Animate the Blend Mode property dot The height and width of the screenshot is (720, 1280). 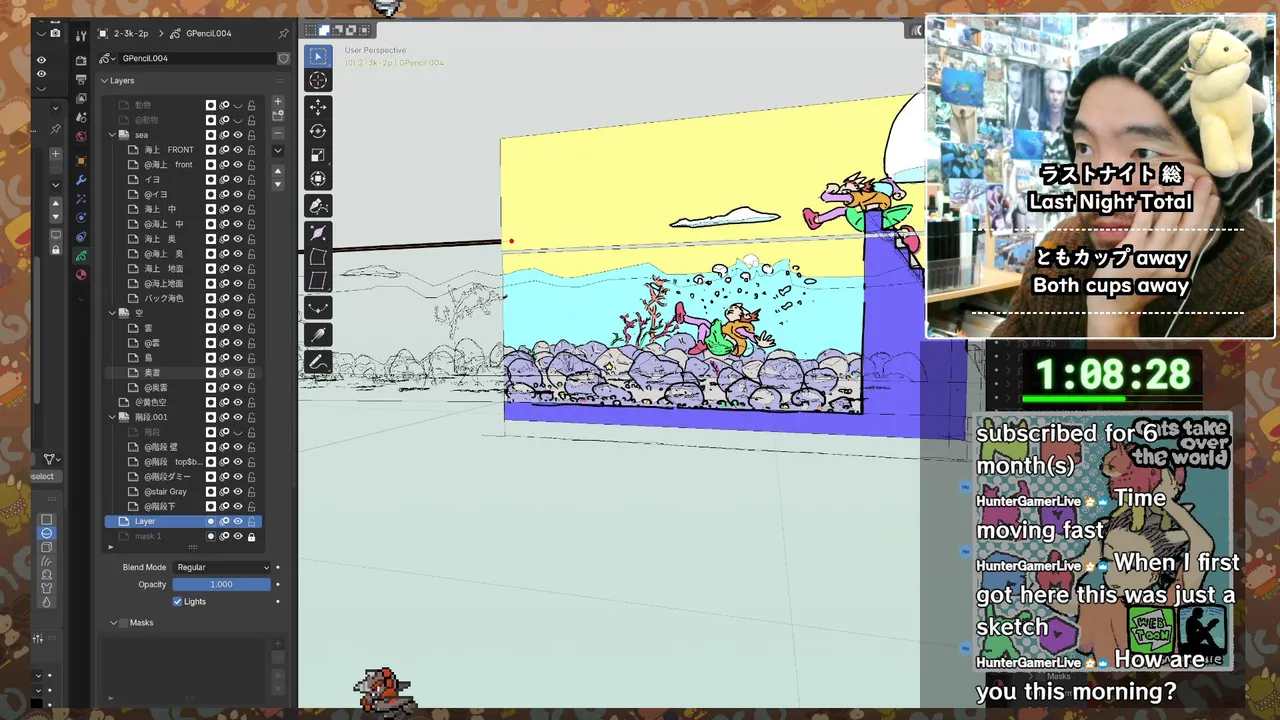(277, 567)
